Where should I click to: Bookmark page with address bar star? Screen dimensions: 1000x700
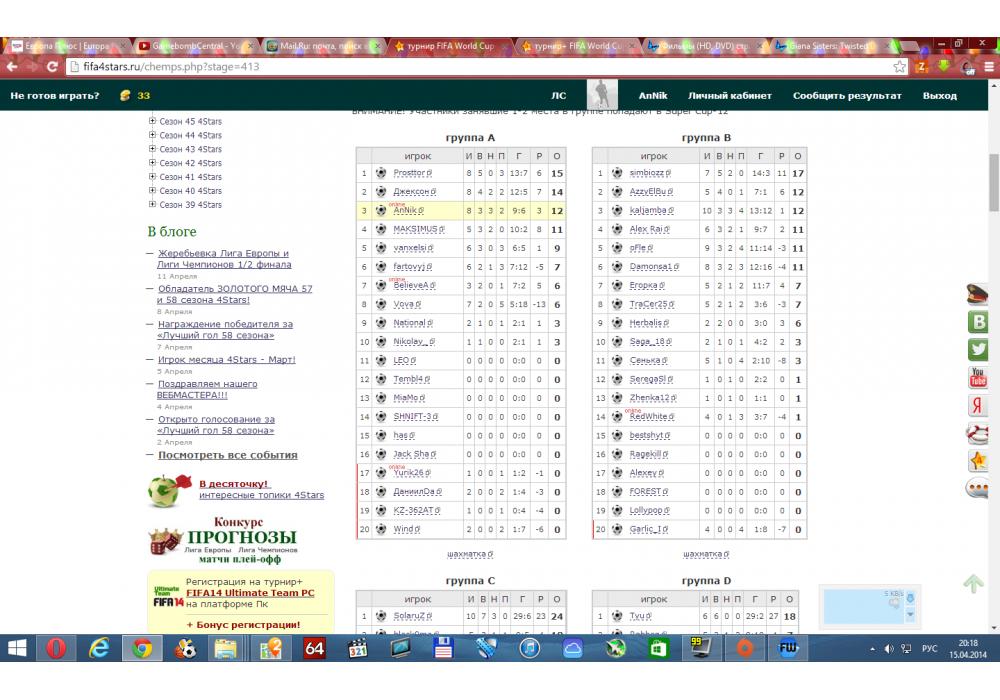(x=900, y=66)
